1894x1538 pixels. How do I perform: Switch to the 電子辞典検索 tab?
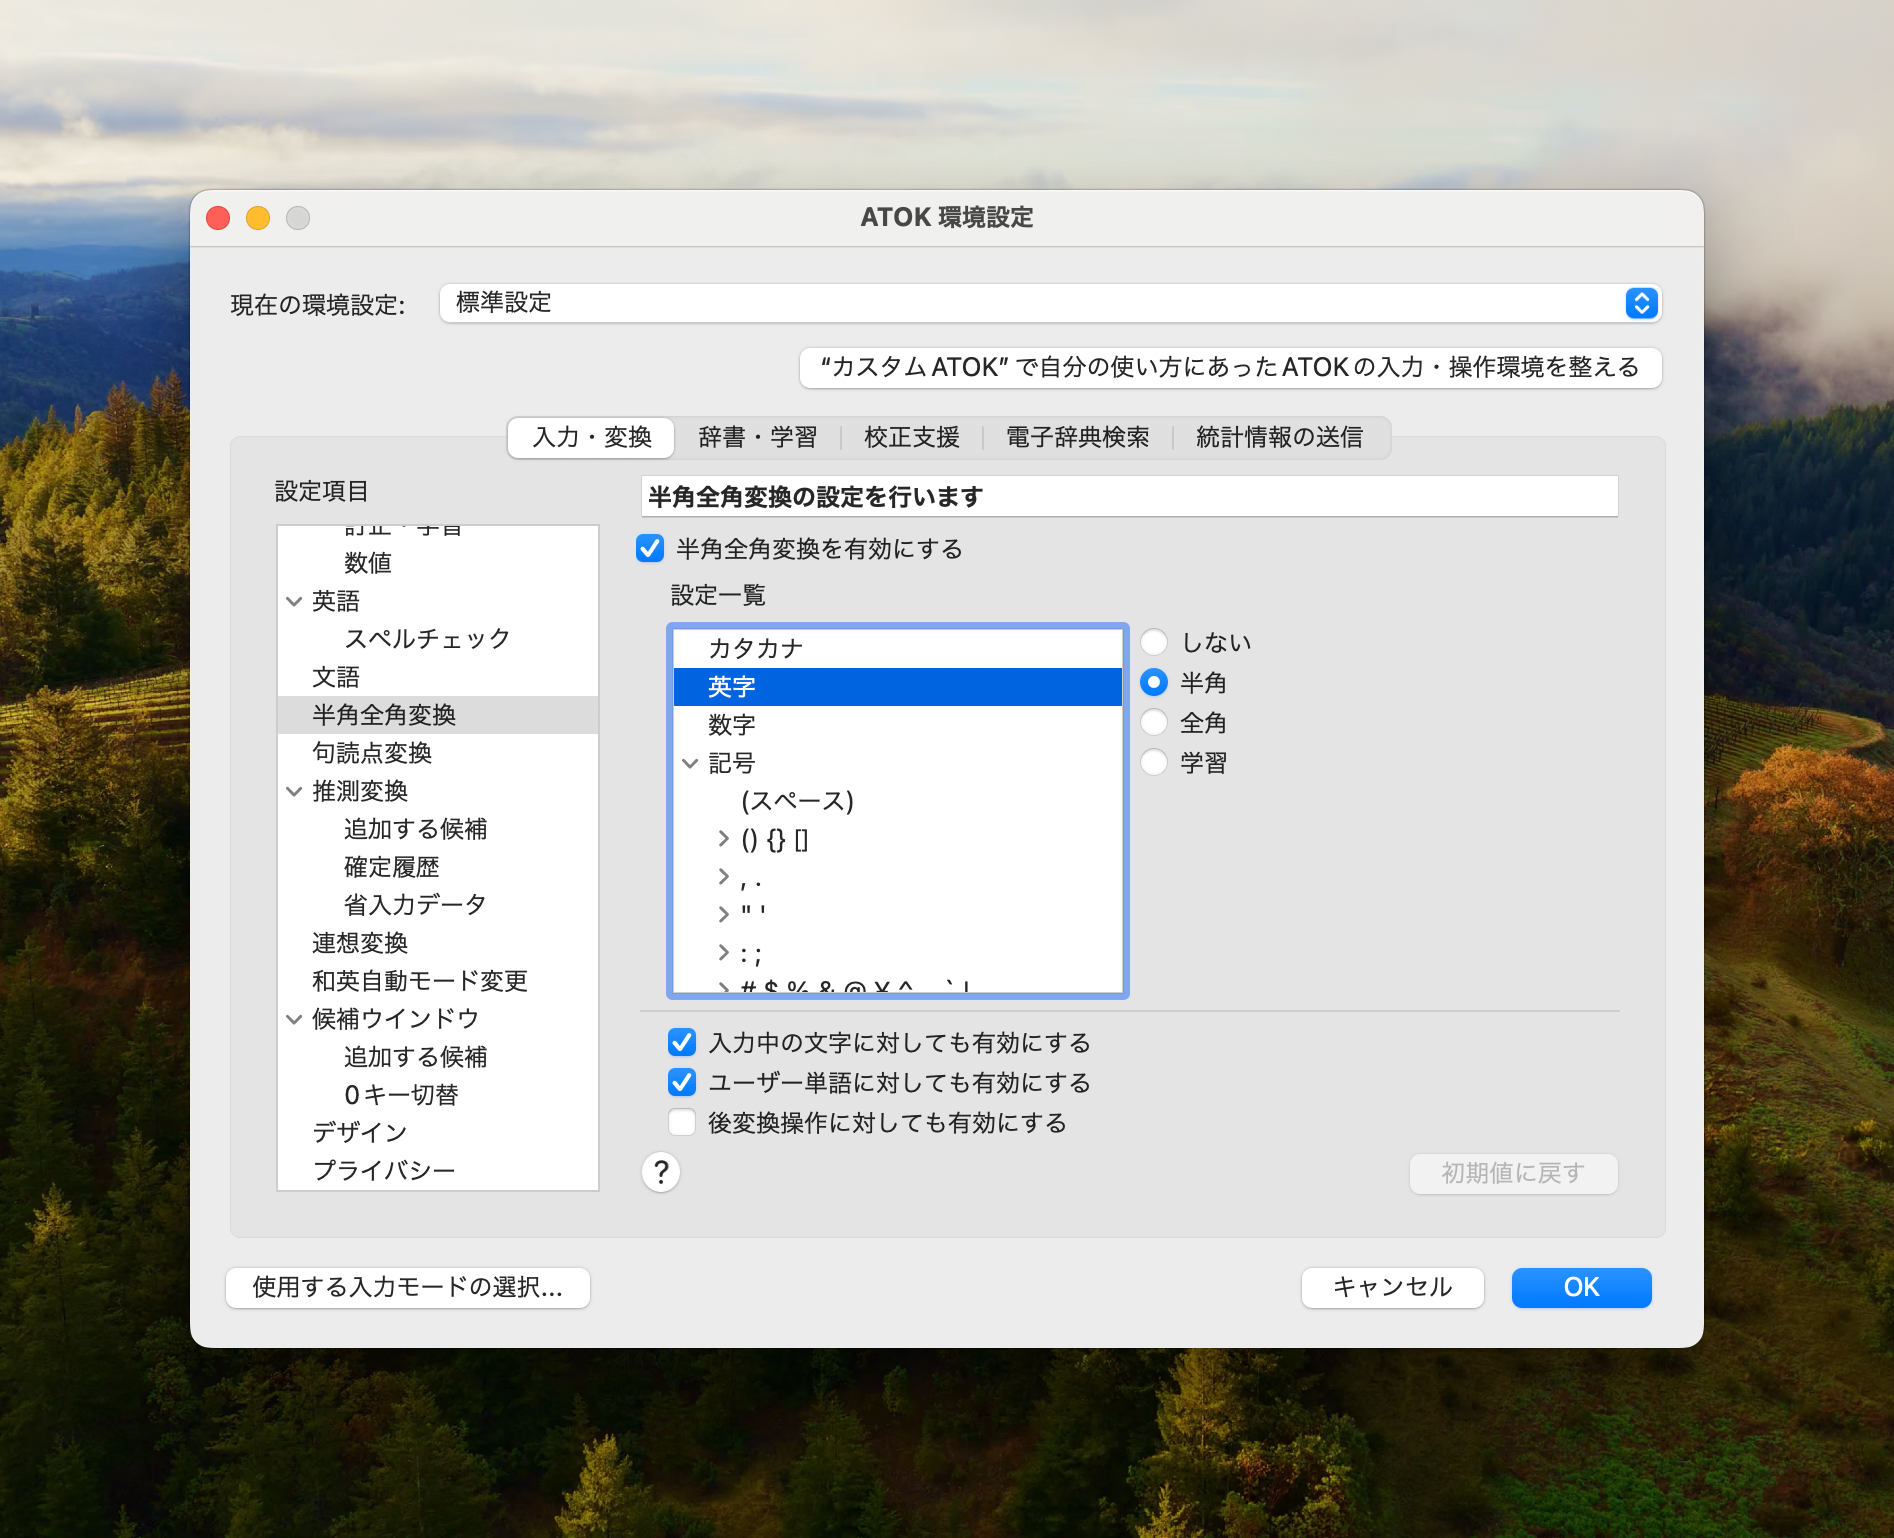pyautogui.click(x=1078, y=437)
